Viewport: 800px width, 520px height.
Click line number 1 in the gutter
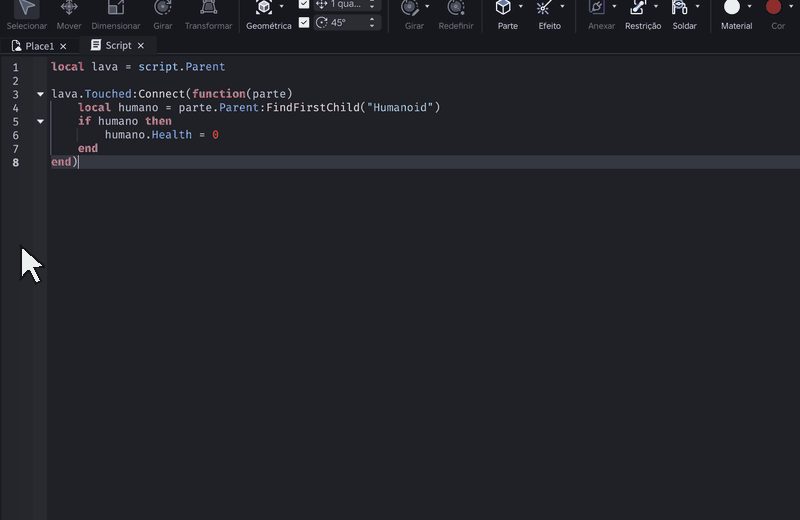[x=15, y=67]
